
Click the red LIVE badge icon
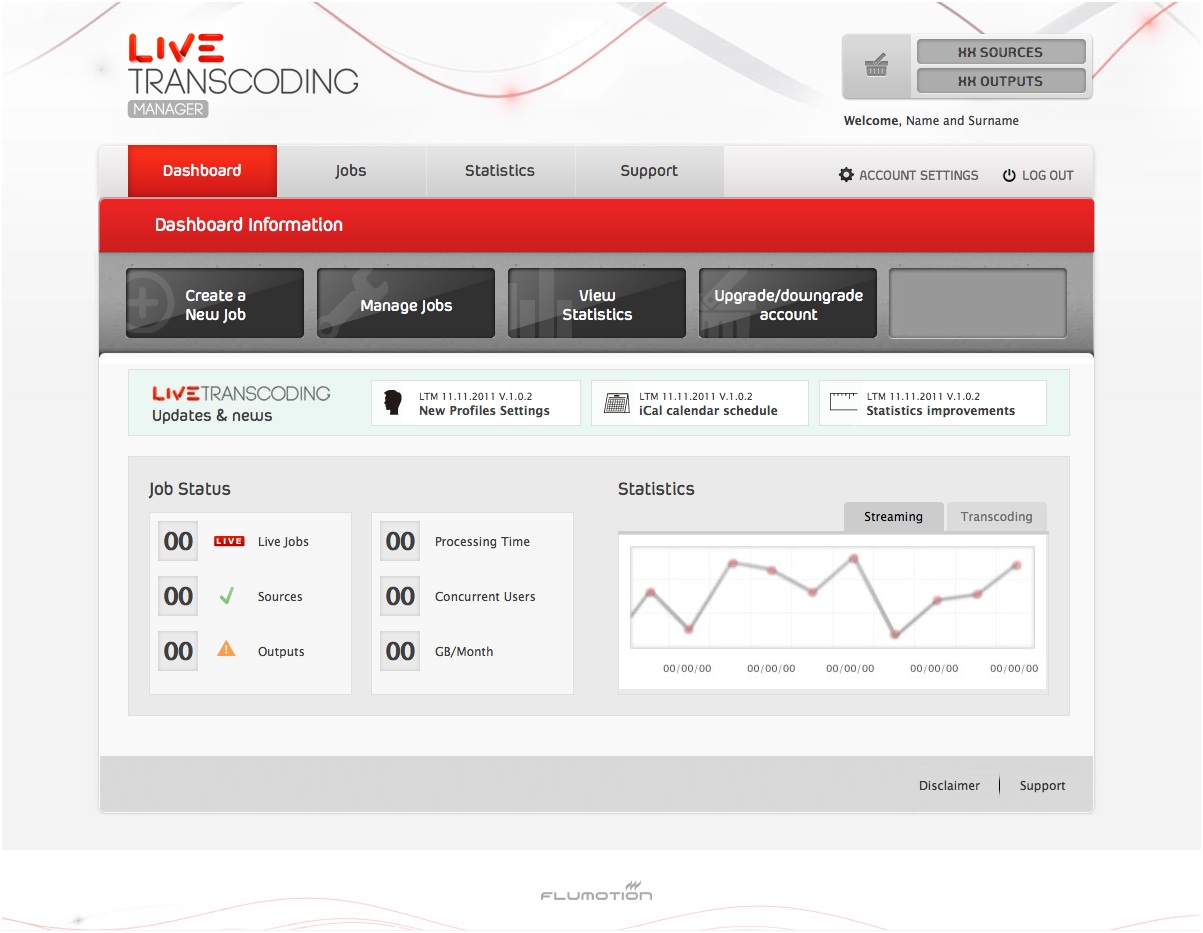tap(229, 541)
